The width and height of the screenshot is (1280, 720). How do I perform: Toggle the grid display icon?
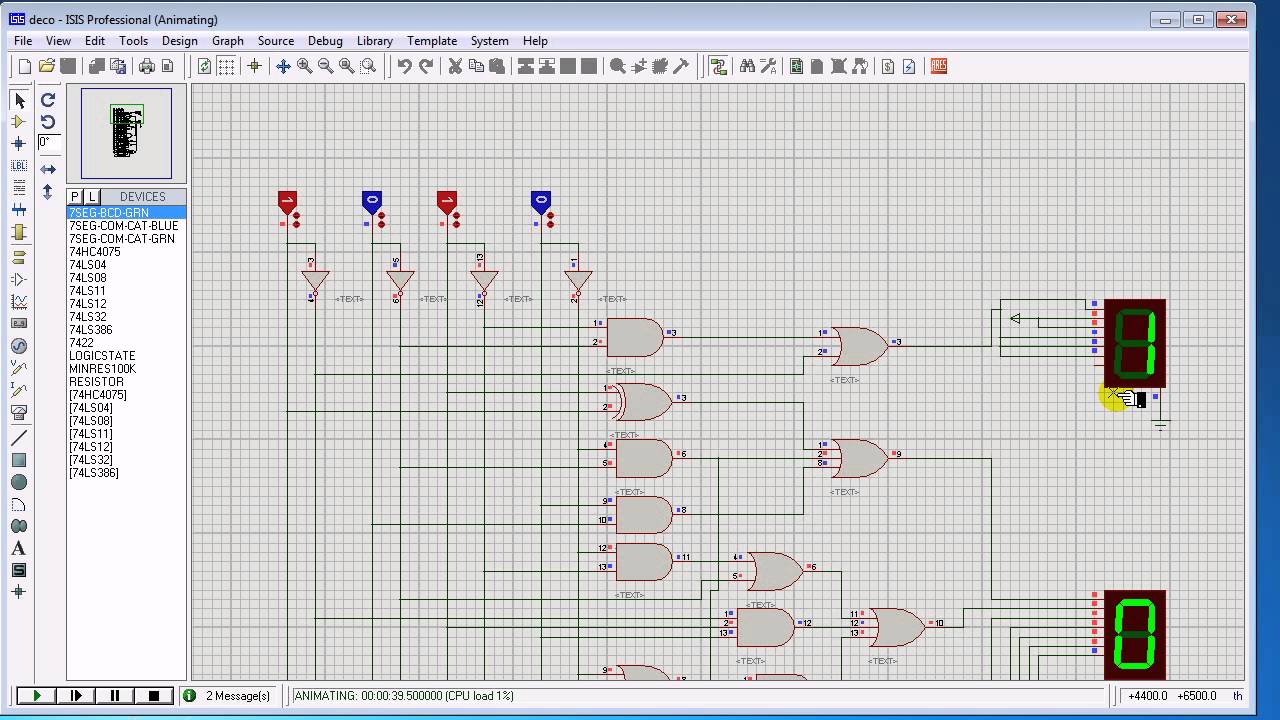tap(227, 66)
